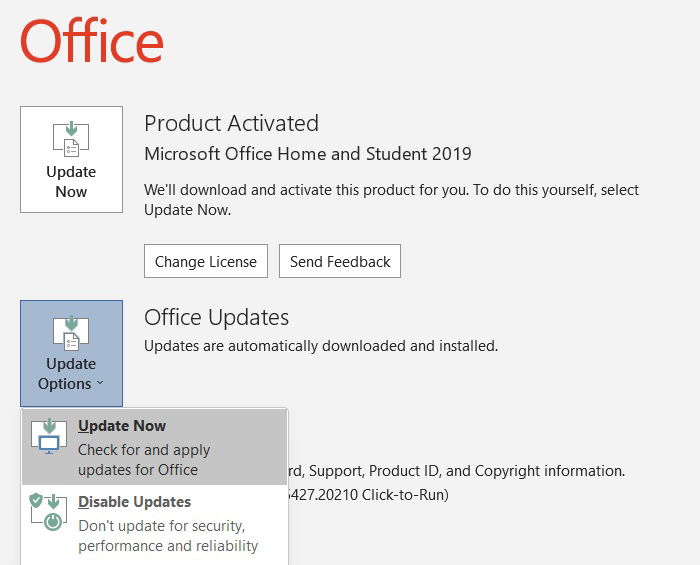The width and height of the screenshot is (700, 565).
Task: Open the Send Feedback button
Action: (340, 262)
